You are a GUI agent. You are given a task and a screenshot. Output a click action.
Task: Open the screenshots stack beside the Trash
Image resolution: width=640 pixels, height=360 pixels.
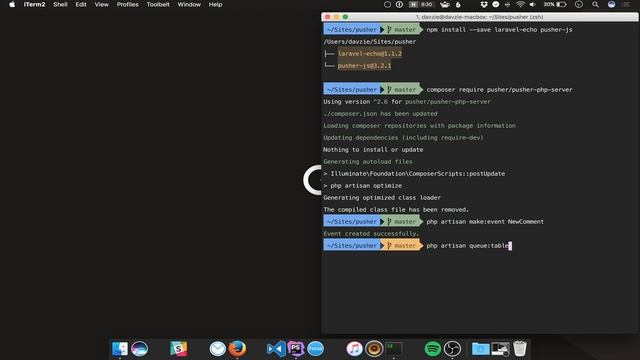point(500,349)
